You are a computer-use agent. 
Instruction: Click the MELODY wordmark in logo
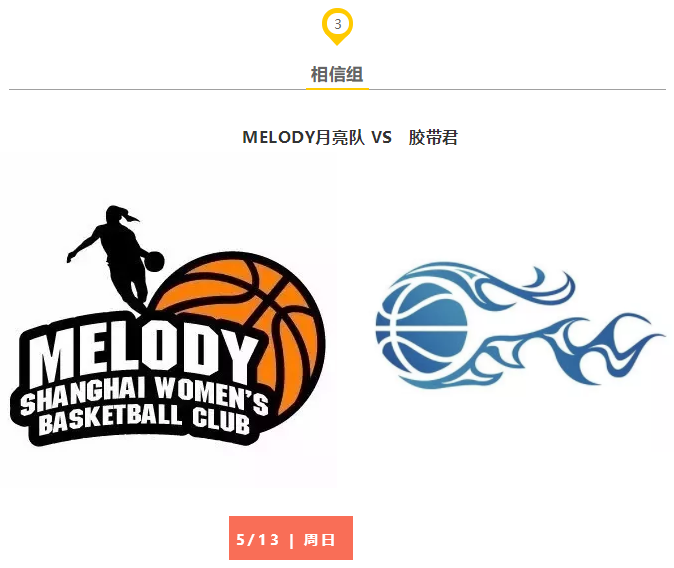144,350
